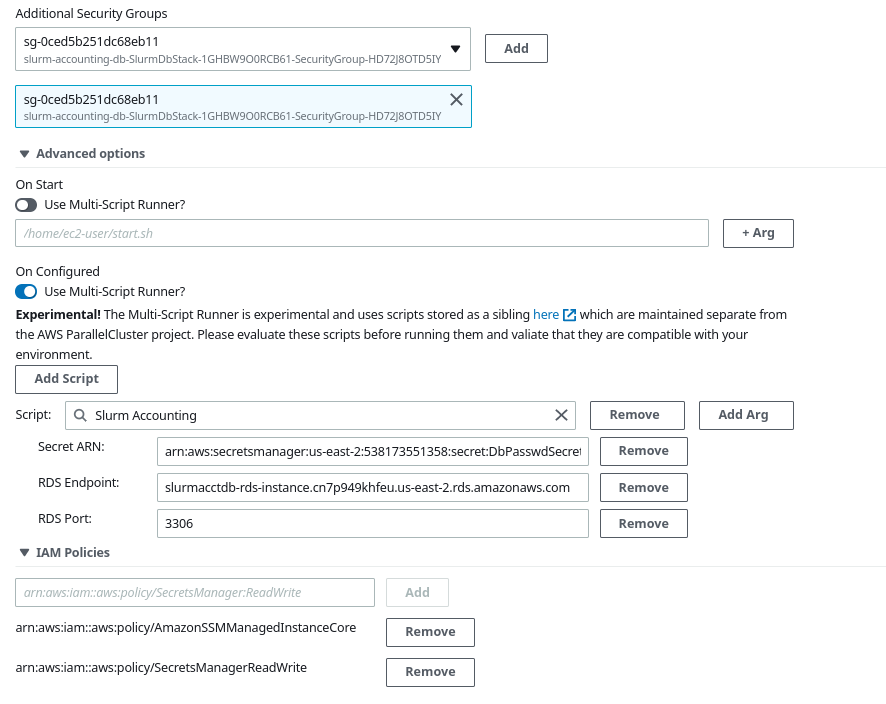This screenshot has width=886, height=704.
Task: Click the search icon in Script field
Action: coord(80,415)
